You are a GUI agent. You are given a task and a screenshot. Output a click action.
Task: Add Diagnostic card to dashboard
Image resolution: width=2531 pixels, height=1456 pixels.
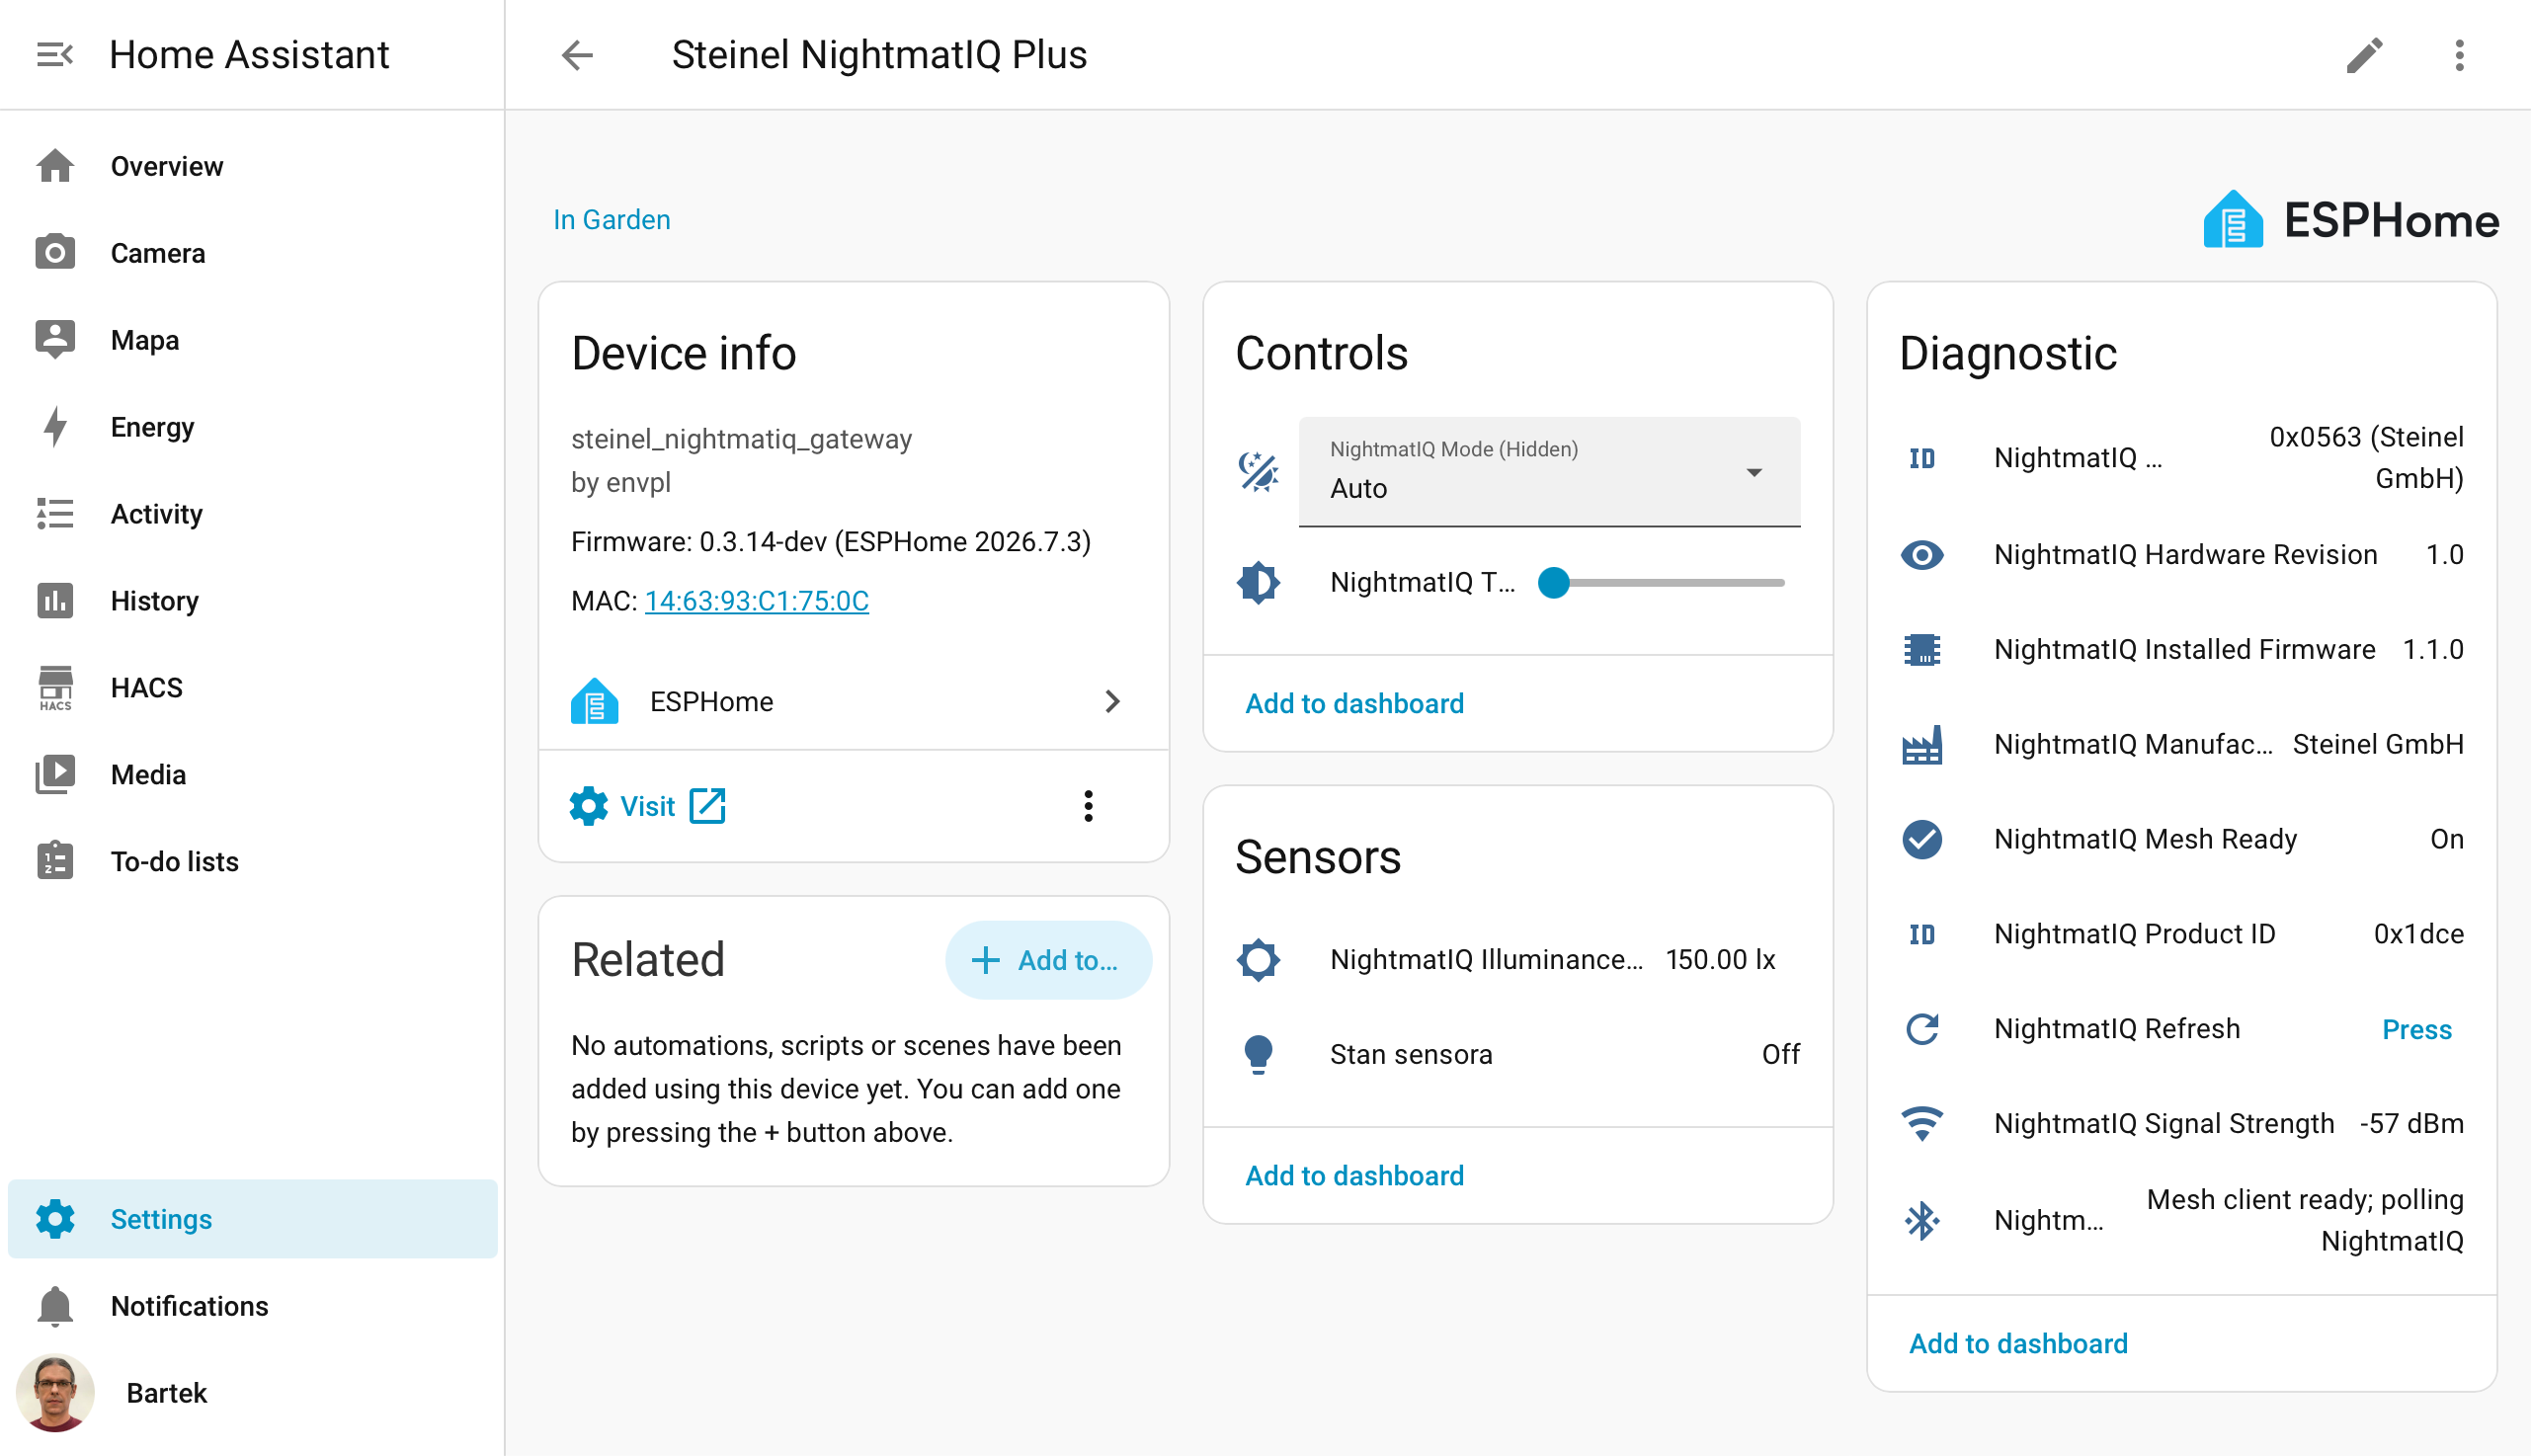click(x=2018, y=1343)
